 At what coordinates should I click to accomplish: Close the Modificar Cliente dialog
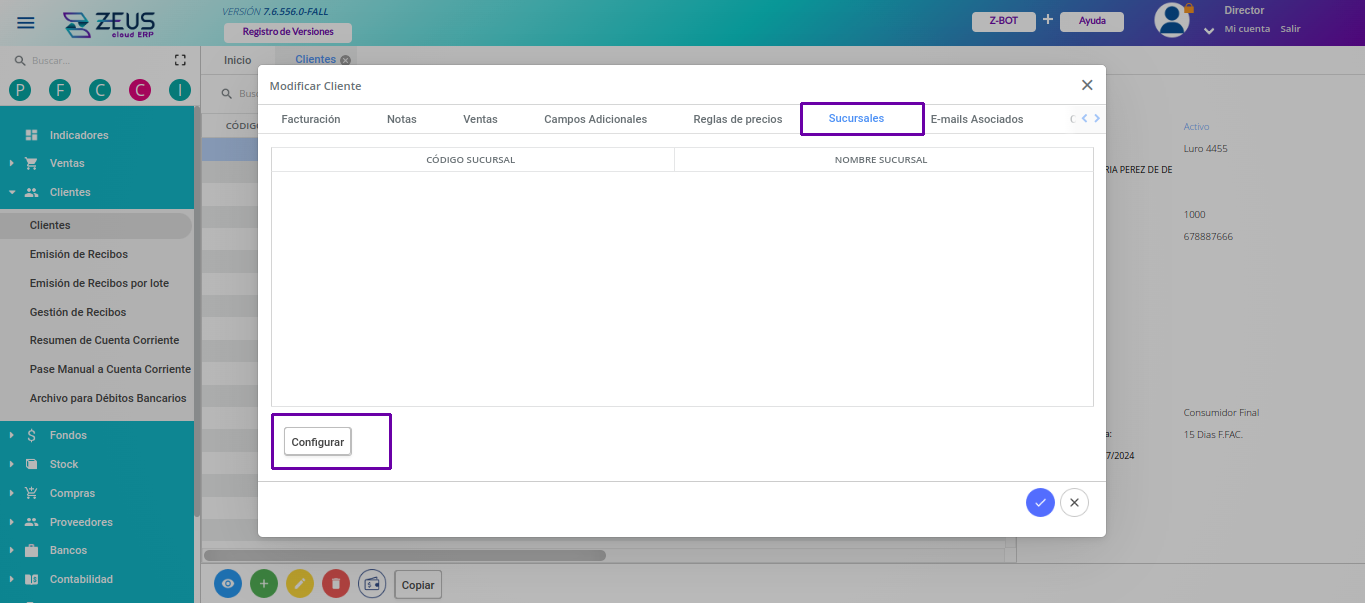(1087, 85)
